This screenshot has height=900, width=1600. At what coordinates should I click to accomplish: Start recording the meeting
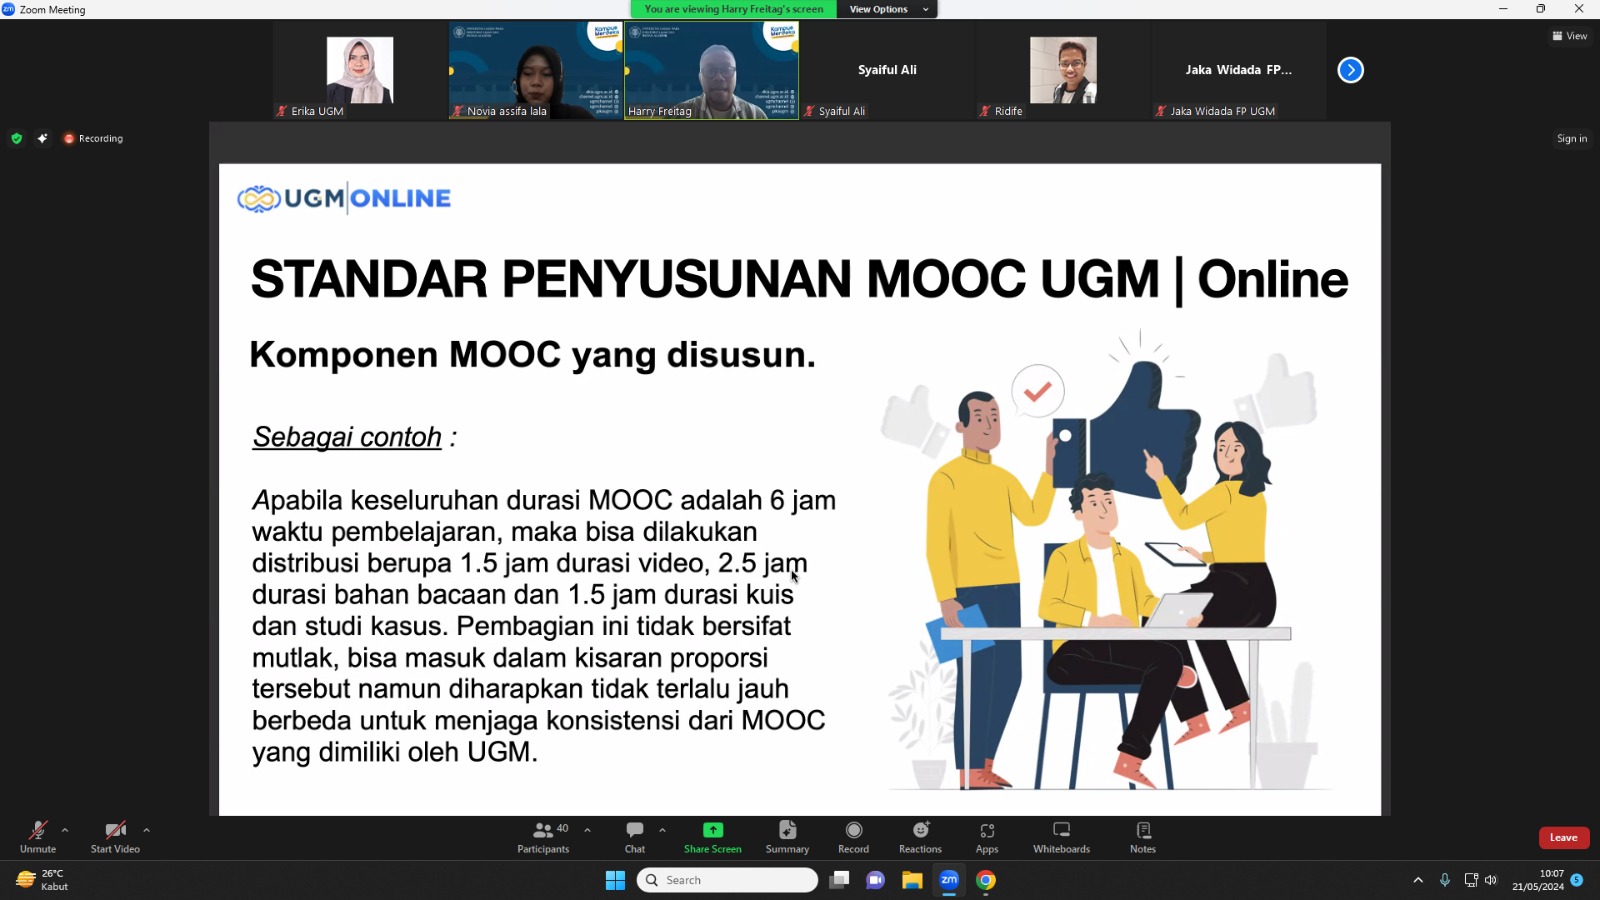(853, 836)
